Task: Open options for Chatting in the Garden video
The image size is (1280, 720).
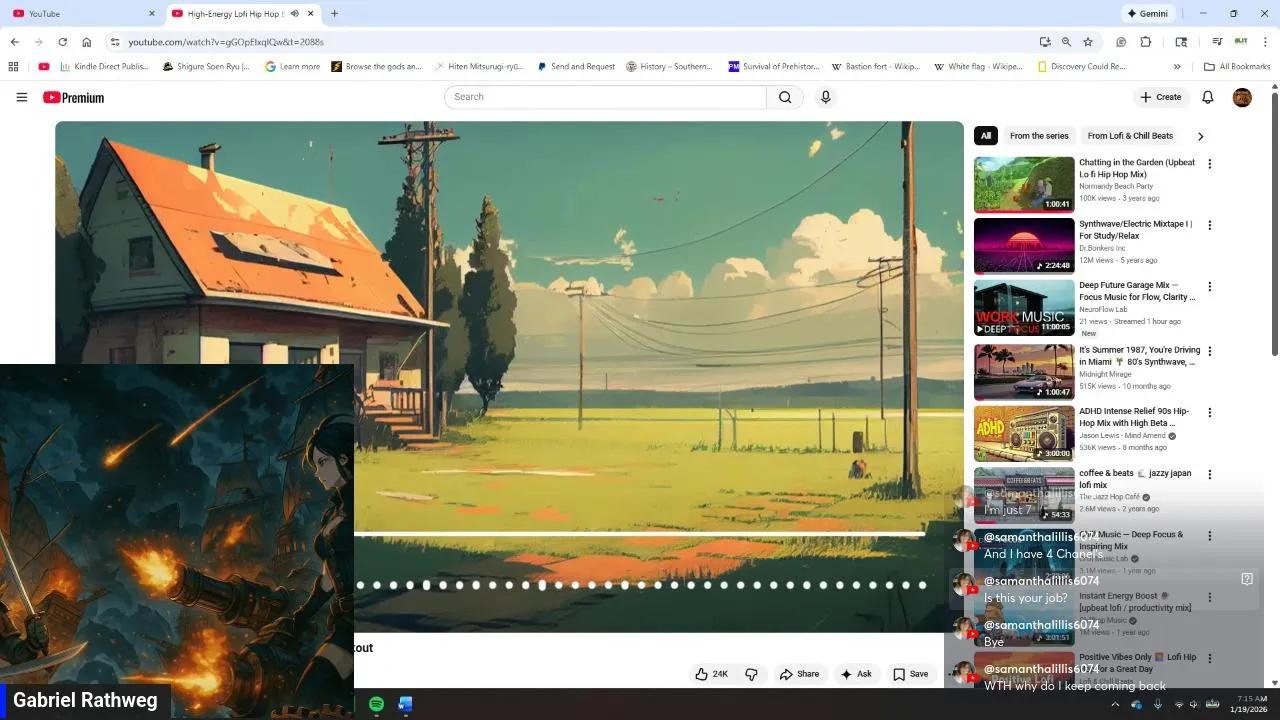Action: (1210, 163)
